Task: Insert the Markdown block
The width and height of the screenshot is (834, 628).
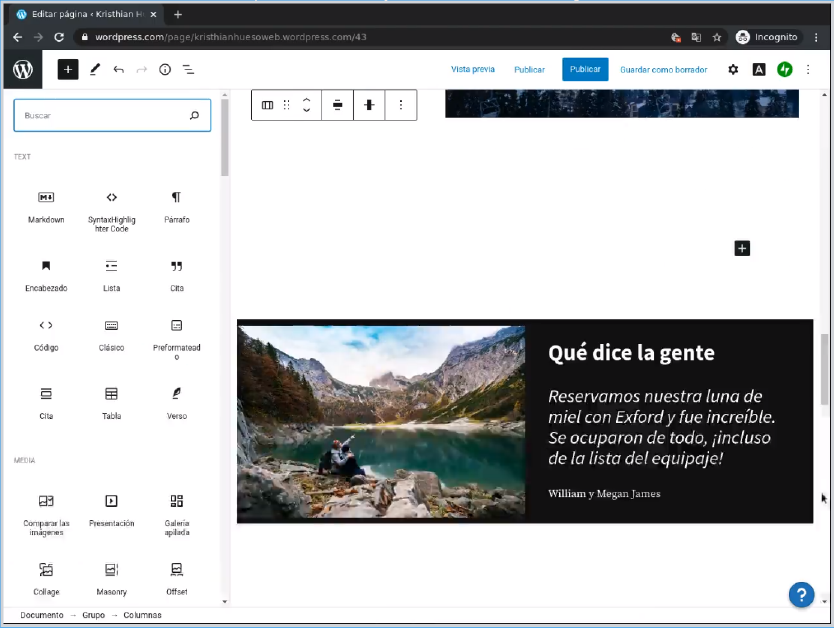Action: pos(46,207)
